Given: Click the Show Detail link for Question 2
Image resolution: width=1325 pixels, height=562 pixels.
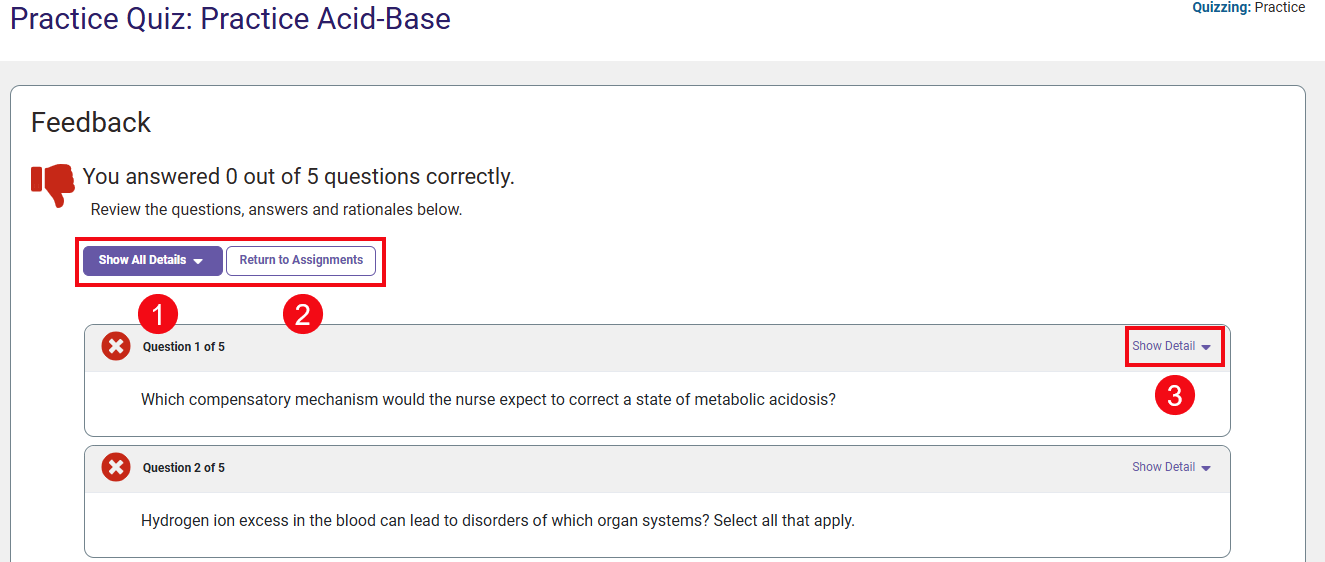Looking at the screenshot, I should pos(1163,467).
